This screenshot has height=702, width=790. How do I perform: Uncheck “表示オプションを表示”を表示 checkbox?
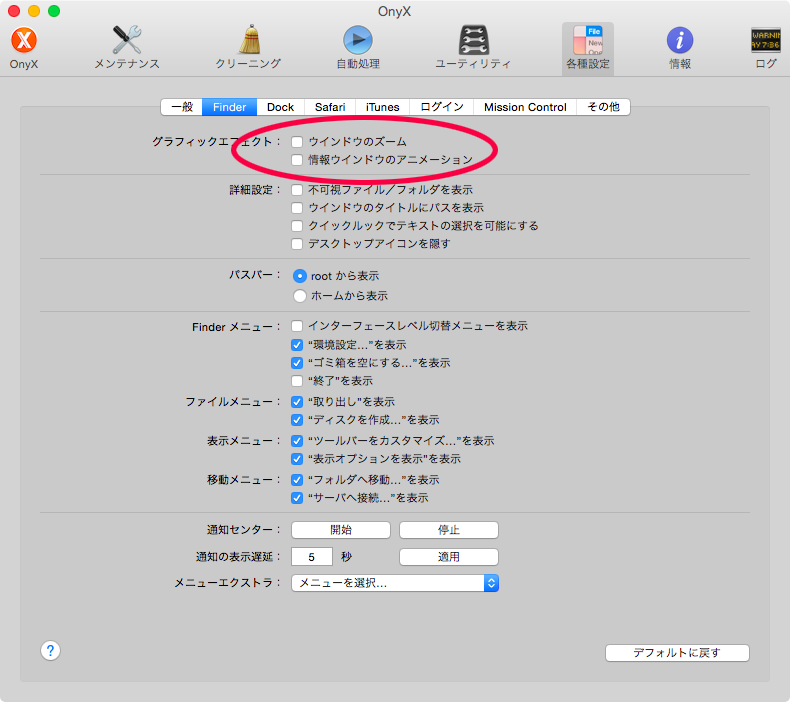coord(297,459)
